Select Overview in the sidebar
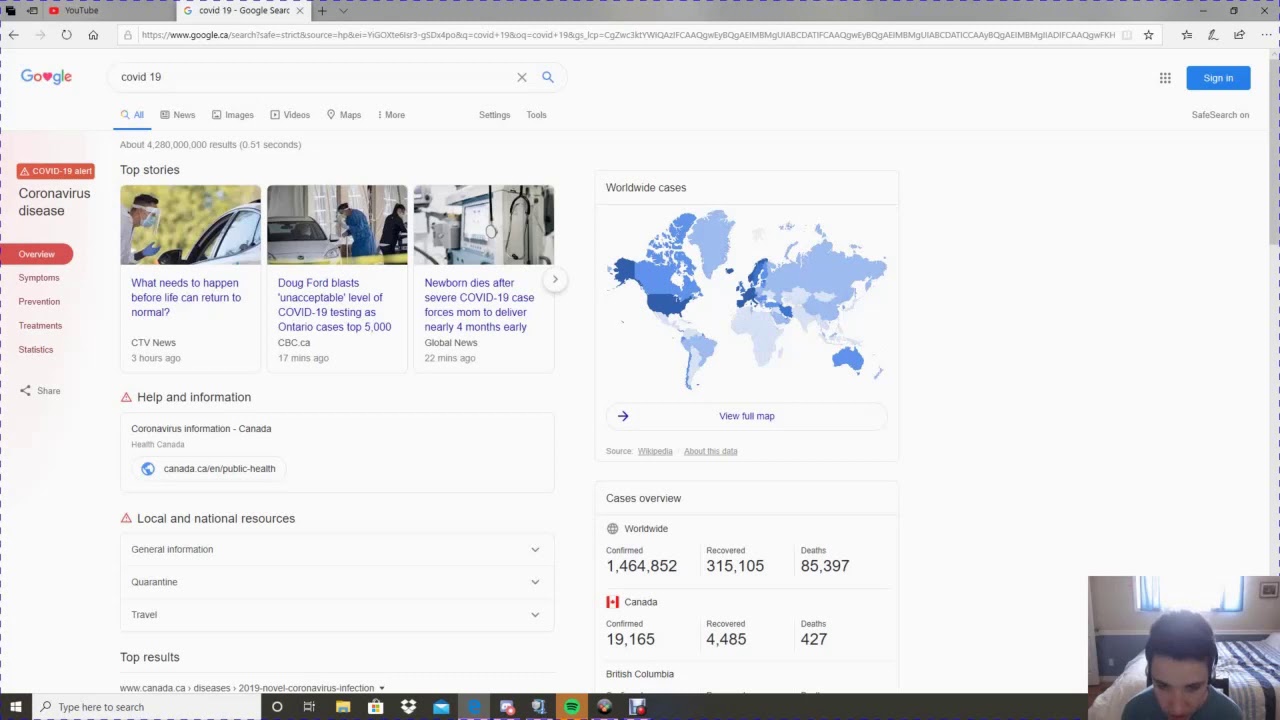This screenshot has height=720, width=1280. click(x=37, y=254)
